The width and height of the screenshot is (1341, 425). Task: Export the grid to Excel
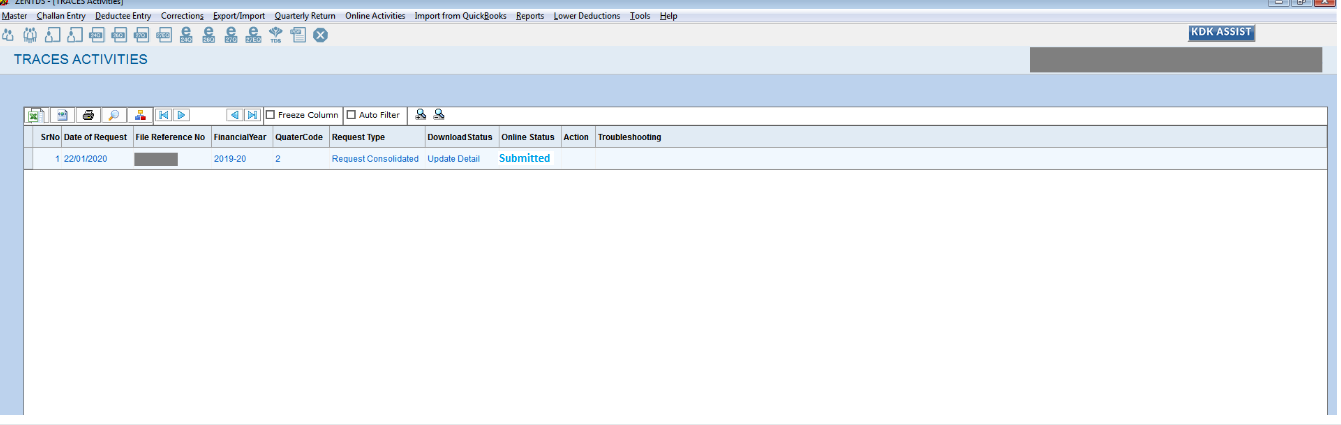click(x=36, y=115)
